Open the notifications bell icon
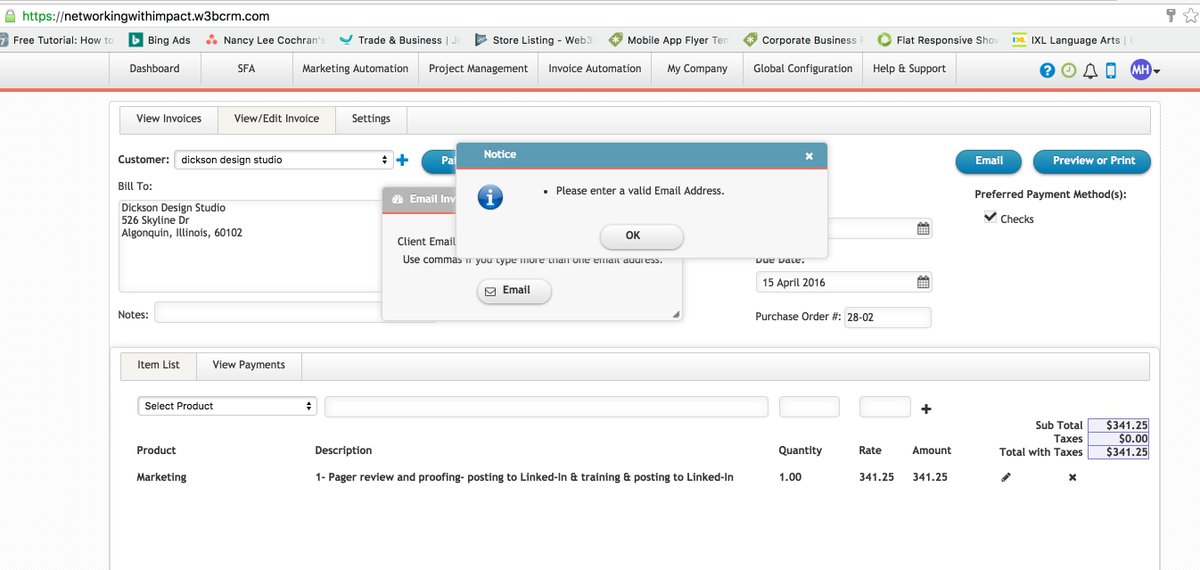The image size is (1200, 570). (1090, 71)
